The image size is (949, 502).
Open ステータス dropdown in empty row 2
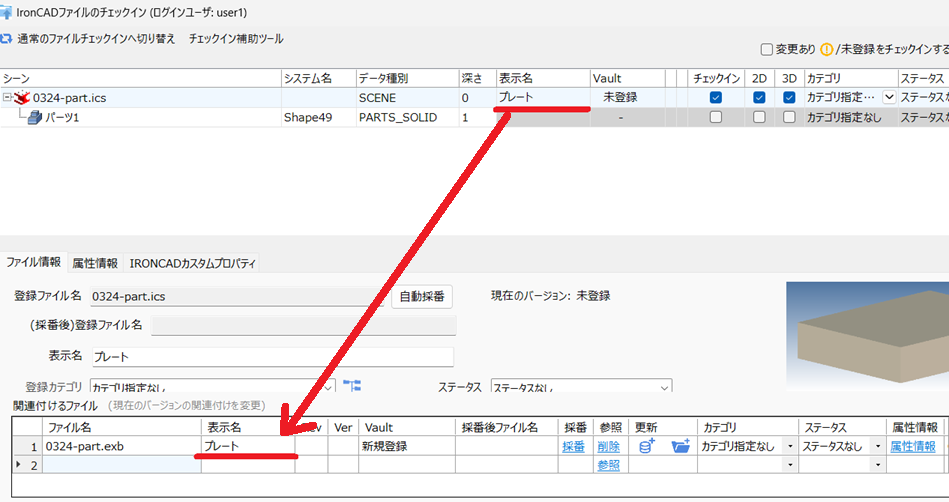click(x=878, y=465)
